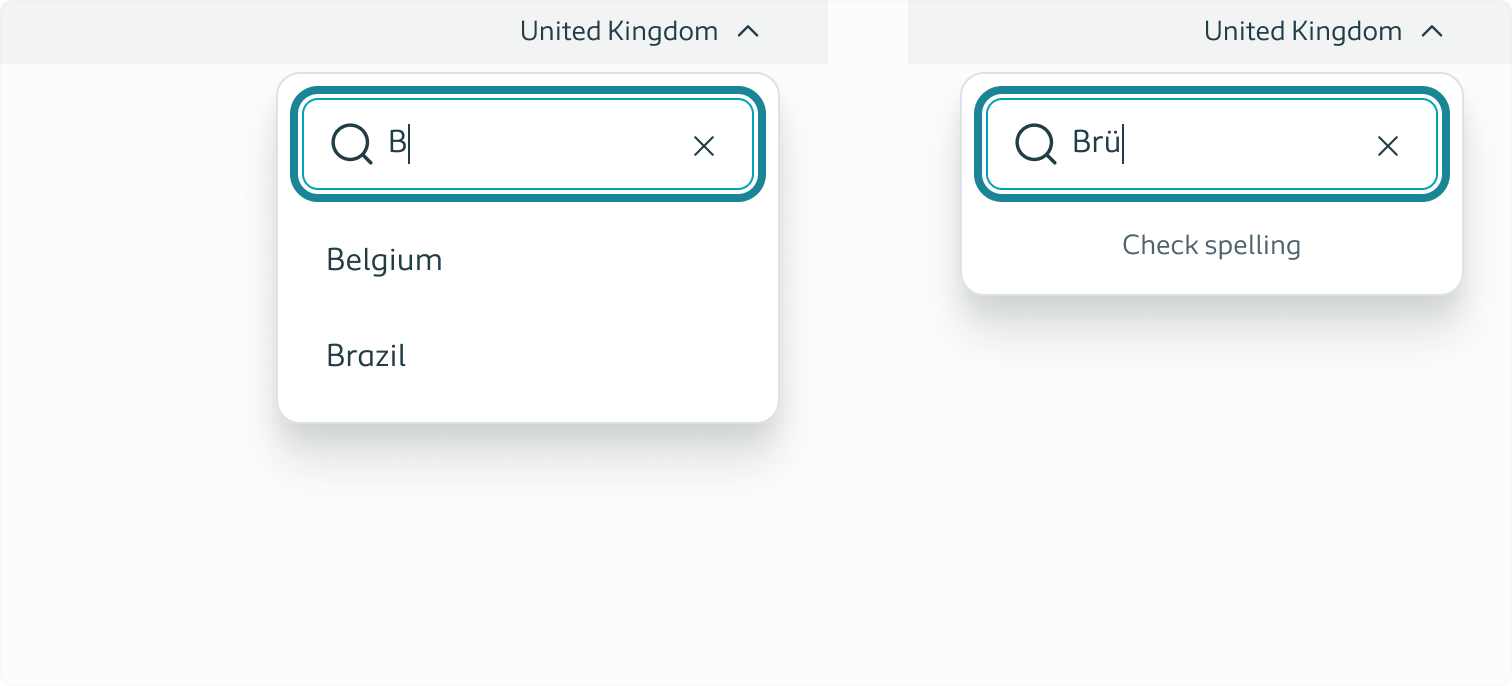The height and width of the screenshot is (686, 1512).
Task: Select 'Belgium' from the suggestions
Action: pos(384,259)
